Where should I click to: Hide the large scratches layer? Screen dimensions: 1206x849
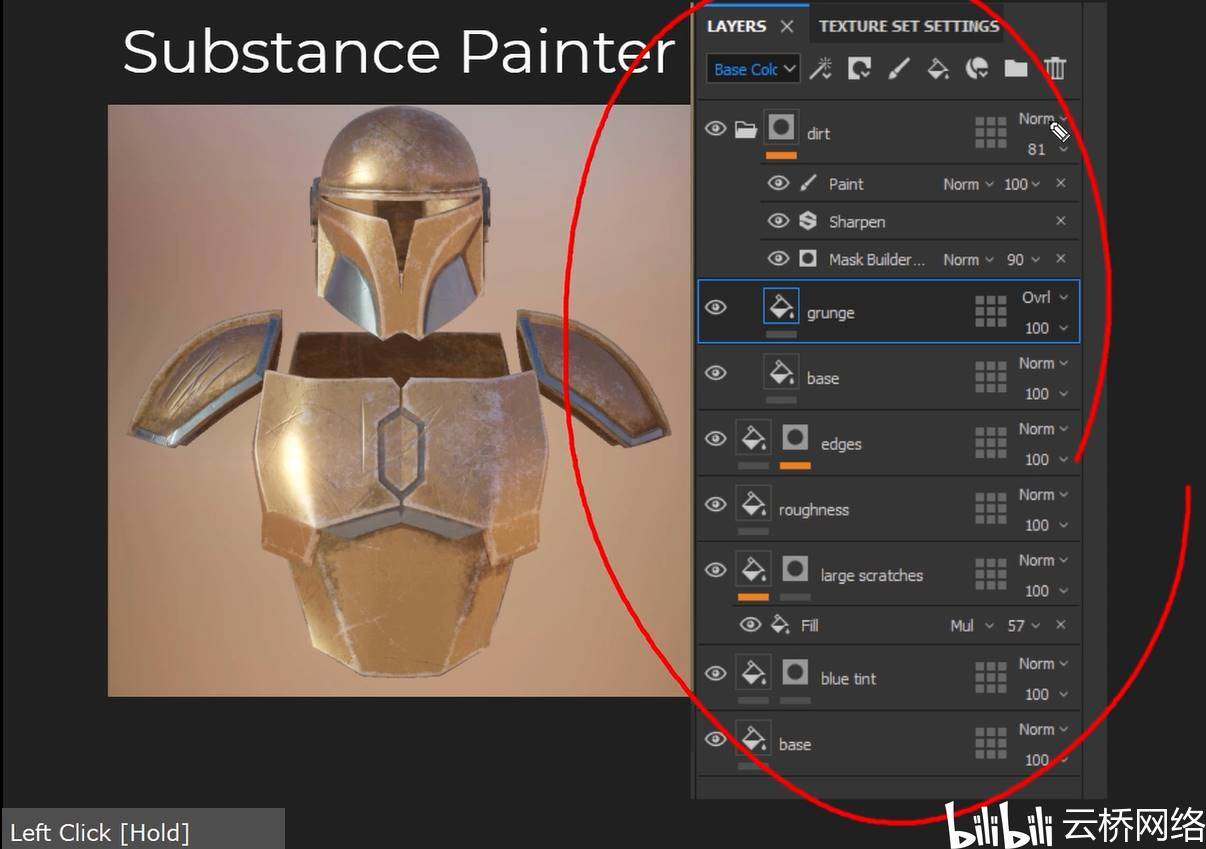point(715,570)
